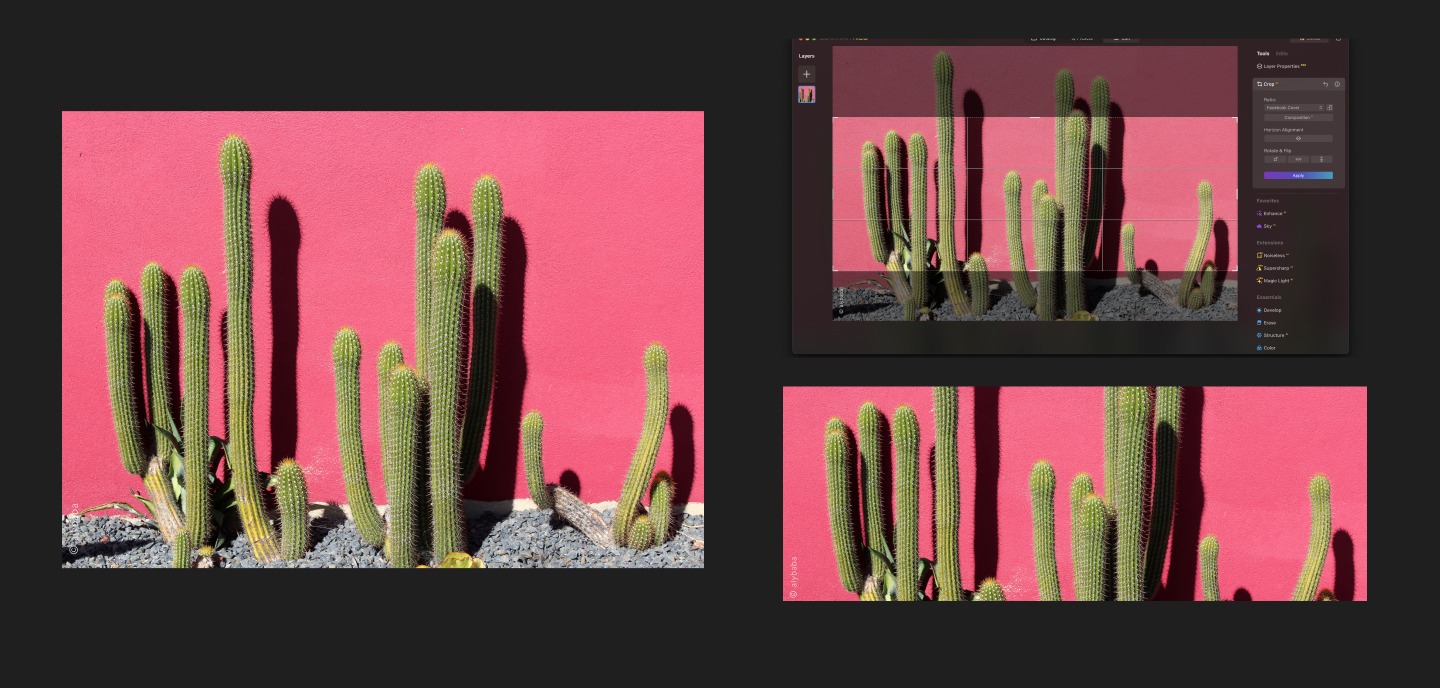1440x688 pixels.
Task: Flip the image vertically
Action: tap(1321, 159)
